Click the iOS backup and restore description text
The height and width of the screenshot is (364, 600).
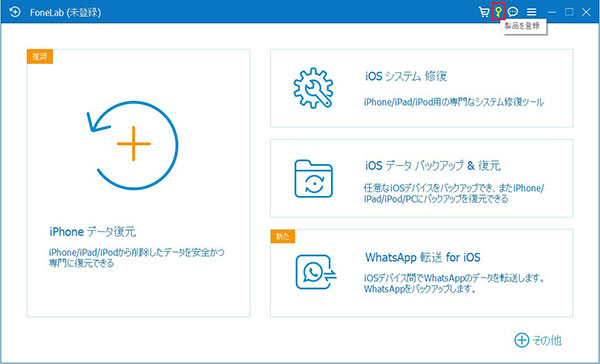(454, 193)
